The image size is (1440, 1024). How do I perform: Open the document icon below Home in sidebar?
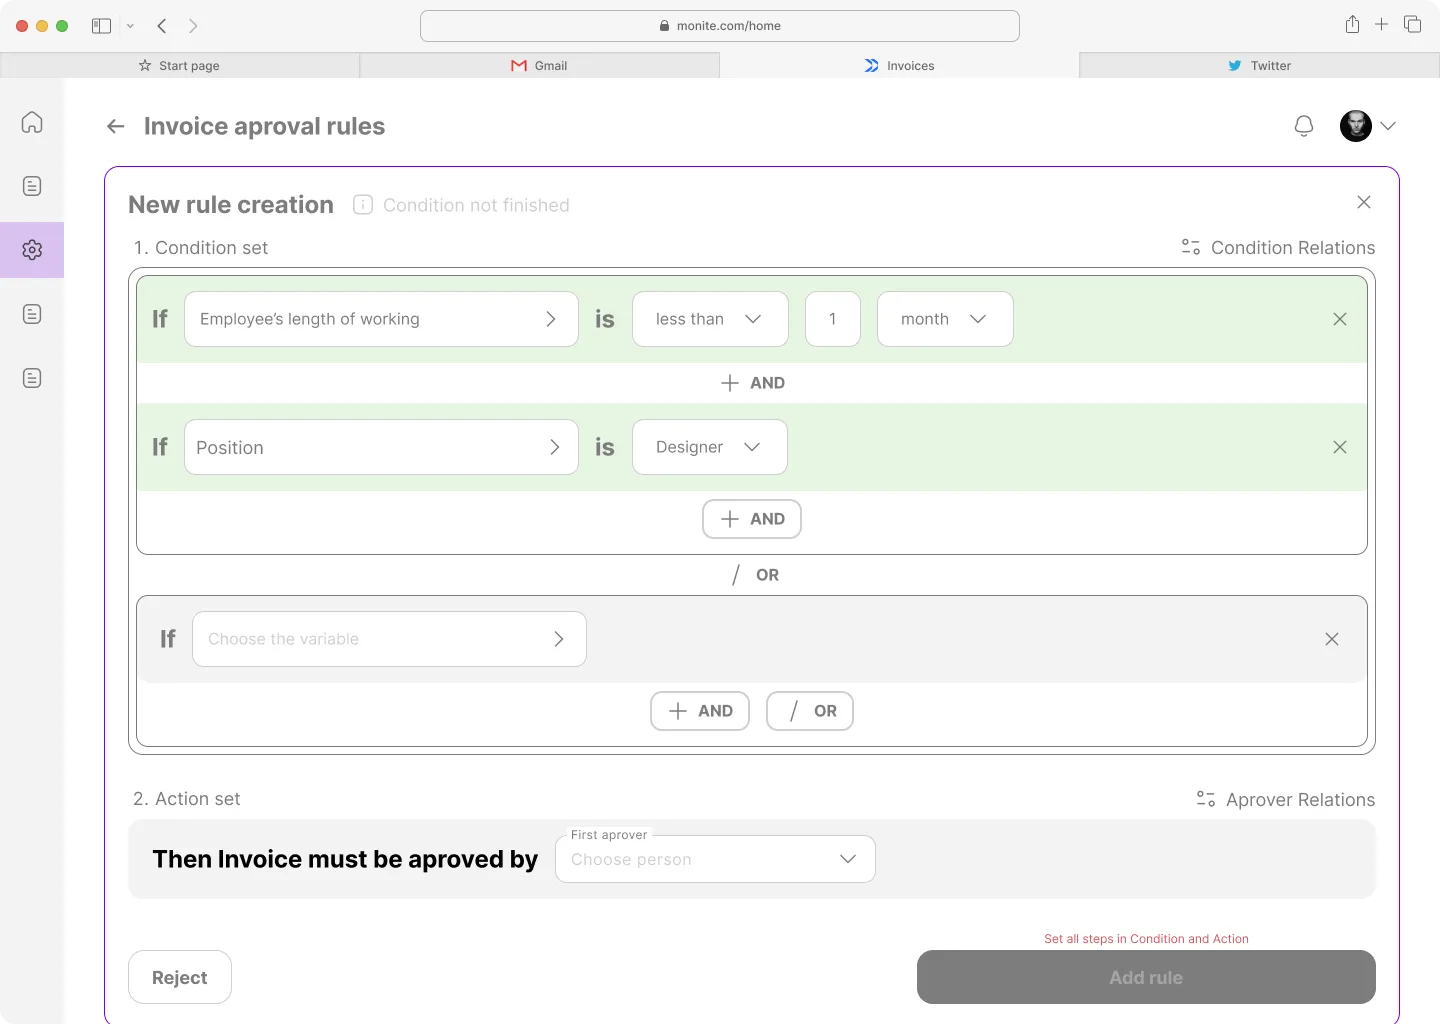(32, 186)
